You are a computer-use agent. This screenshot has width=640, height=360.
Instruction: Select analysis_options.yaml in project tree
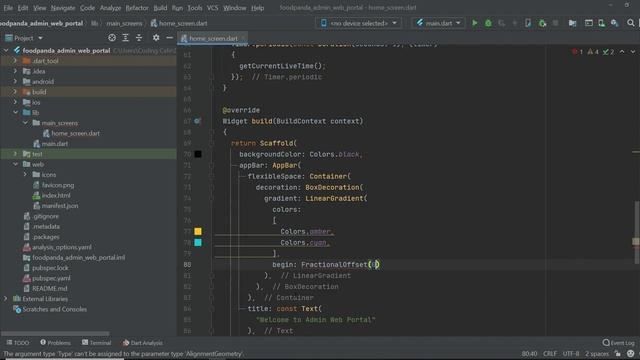point(57,247)
